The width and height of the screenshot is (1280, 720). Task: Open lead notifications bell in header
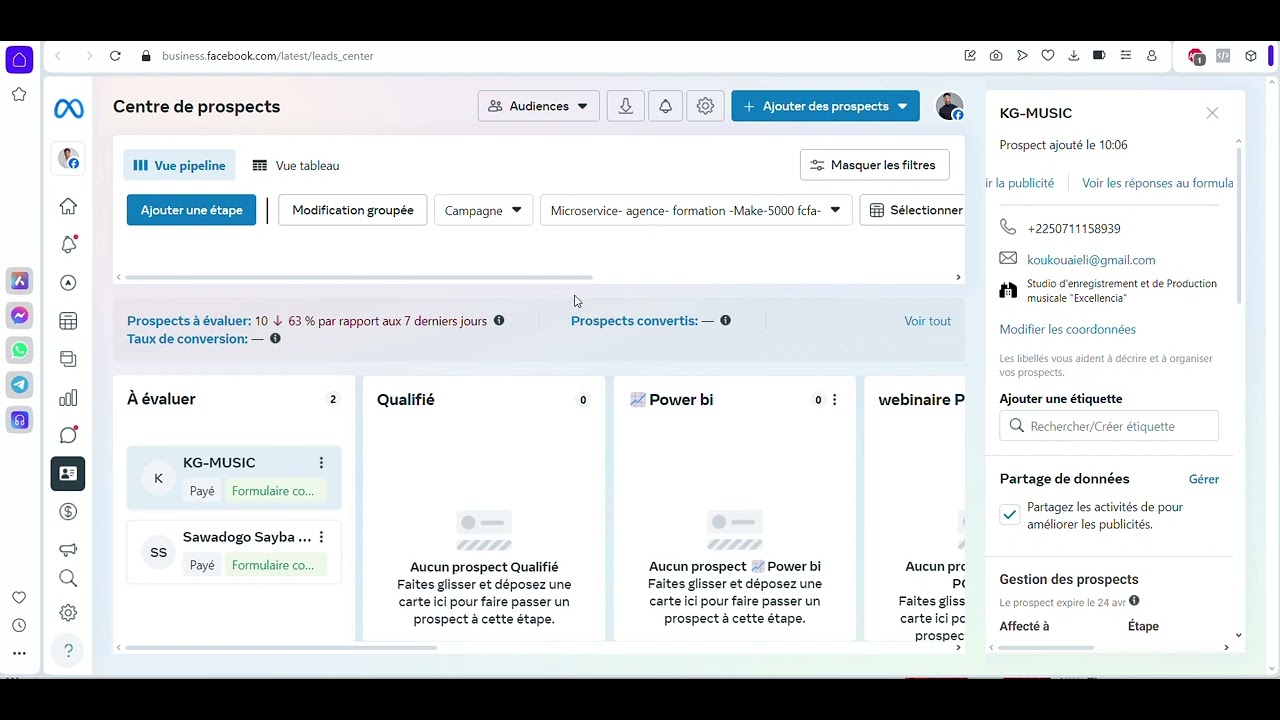[665, 106]
